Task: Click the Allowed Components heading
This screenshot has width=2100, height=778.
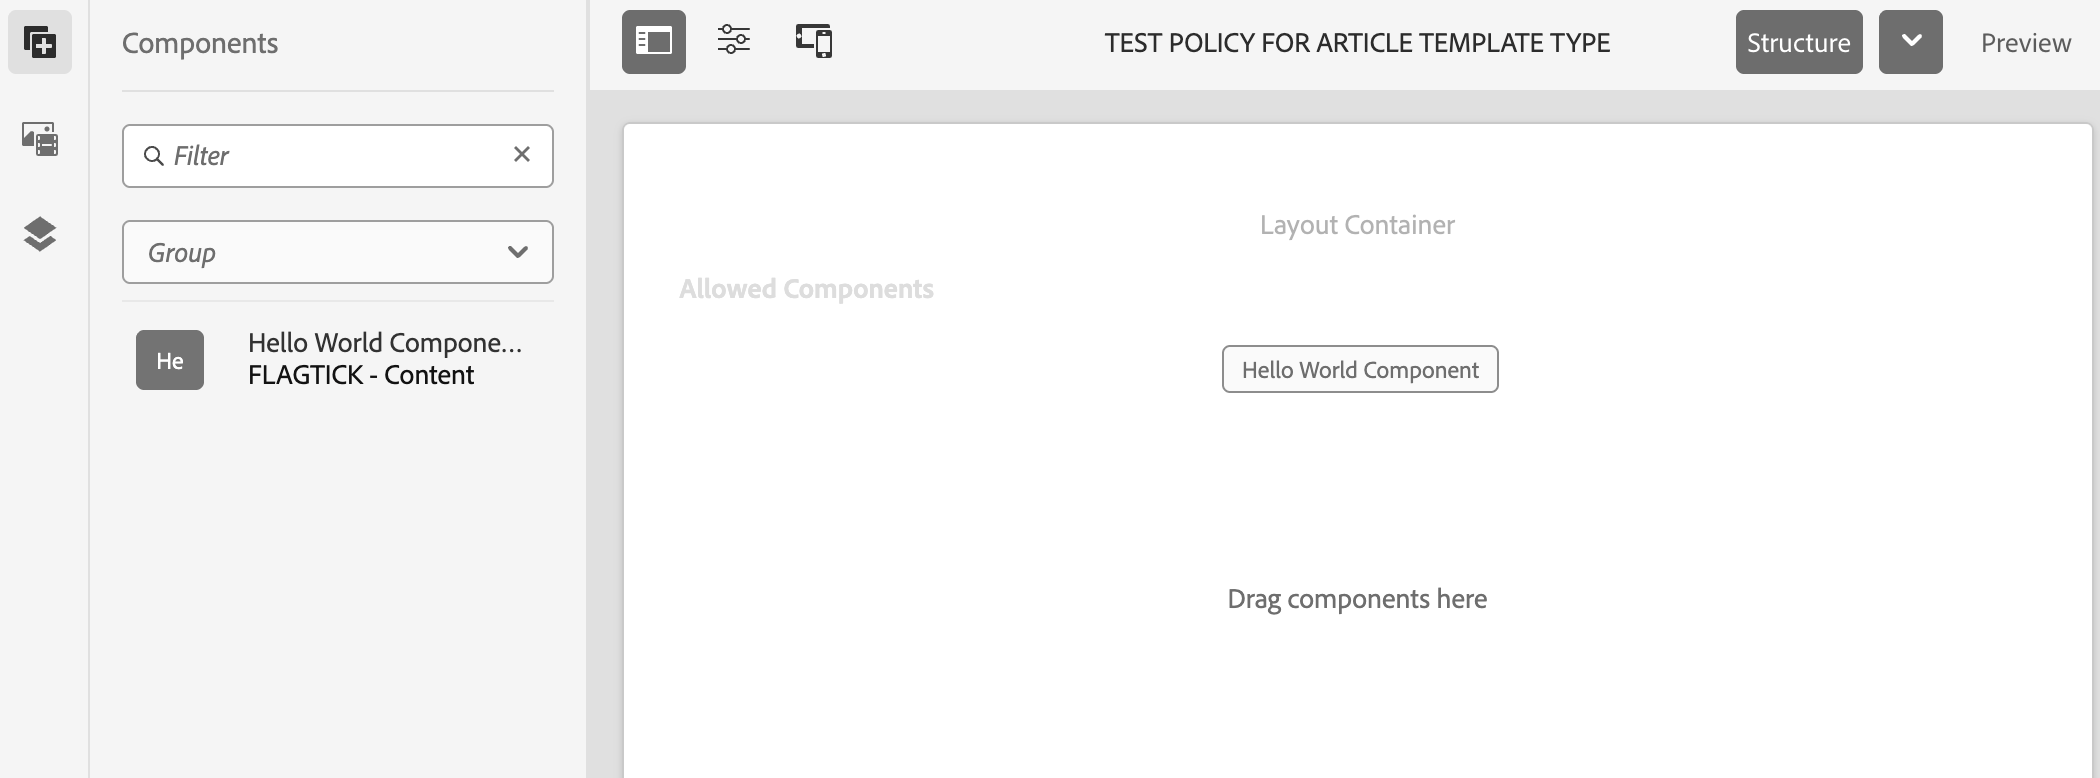Action: [x=806, y=289]
